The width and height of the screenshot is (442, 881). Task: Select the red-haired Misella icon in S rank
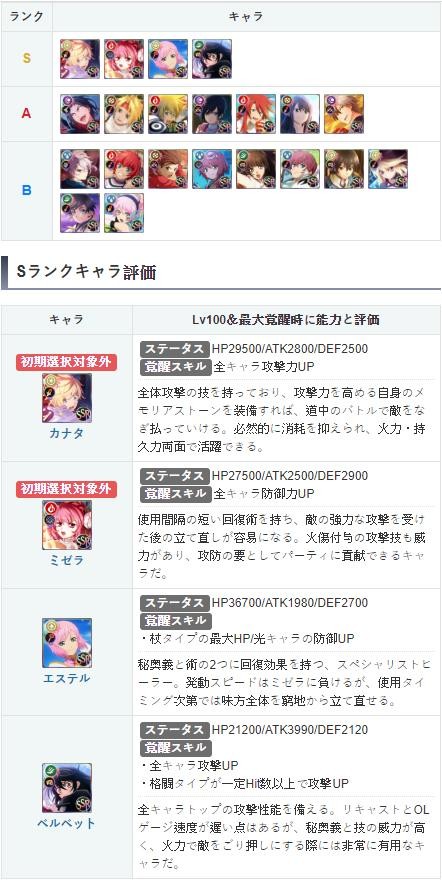[x=124, y=59]
